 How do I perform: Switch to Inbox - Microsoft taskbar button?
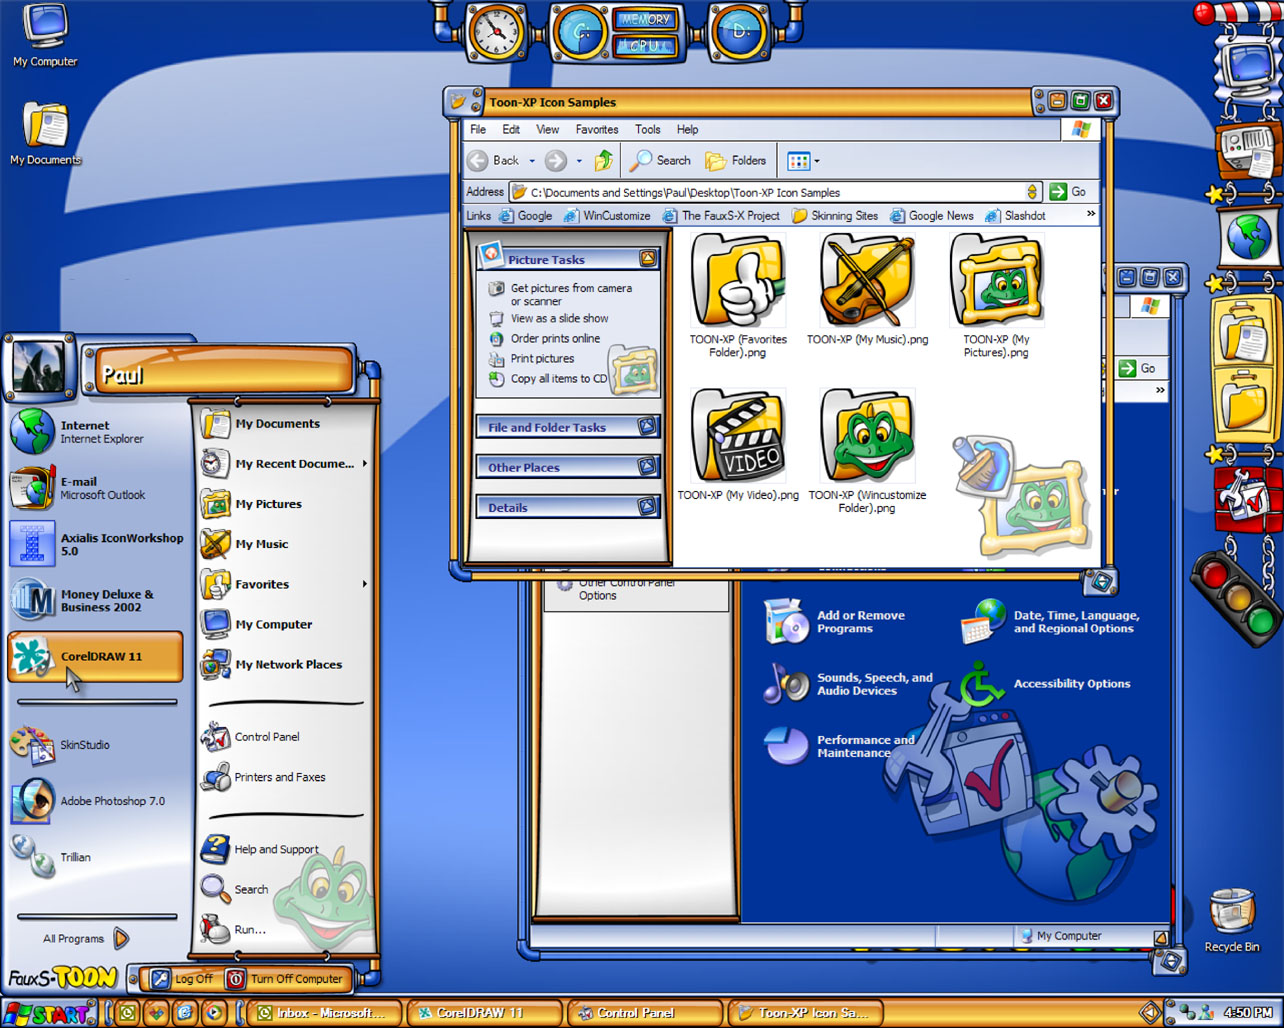[x=325, y=1013]
